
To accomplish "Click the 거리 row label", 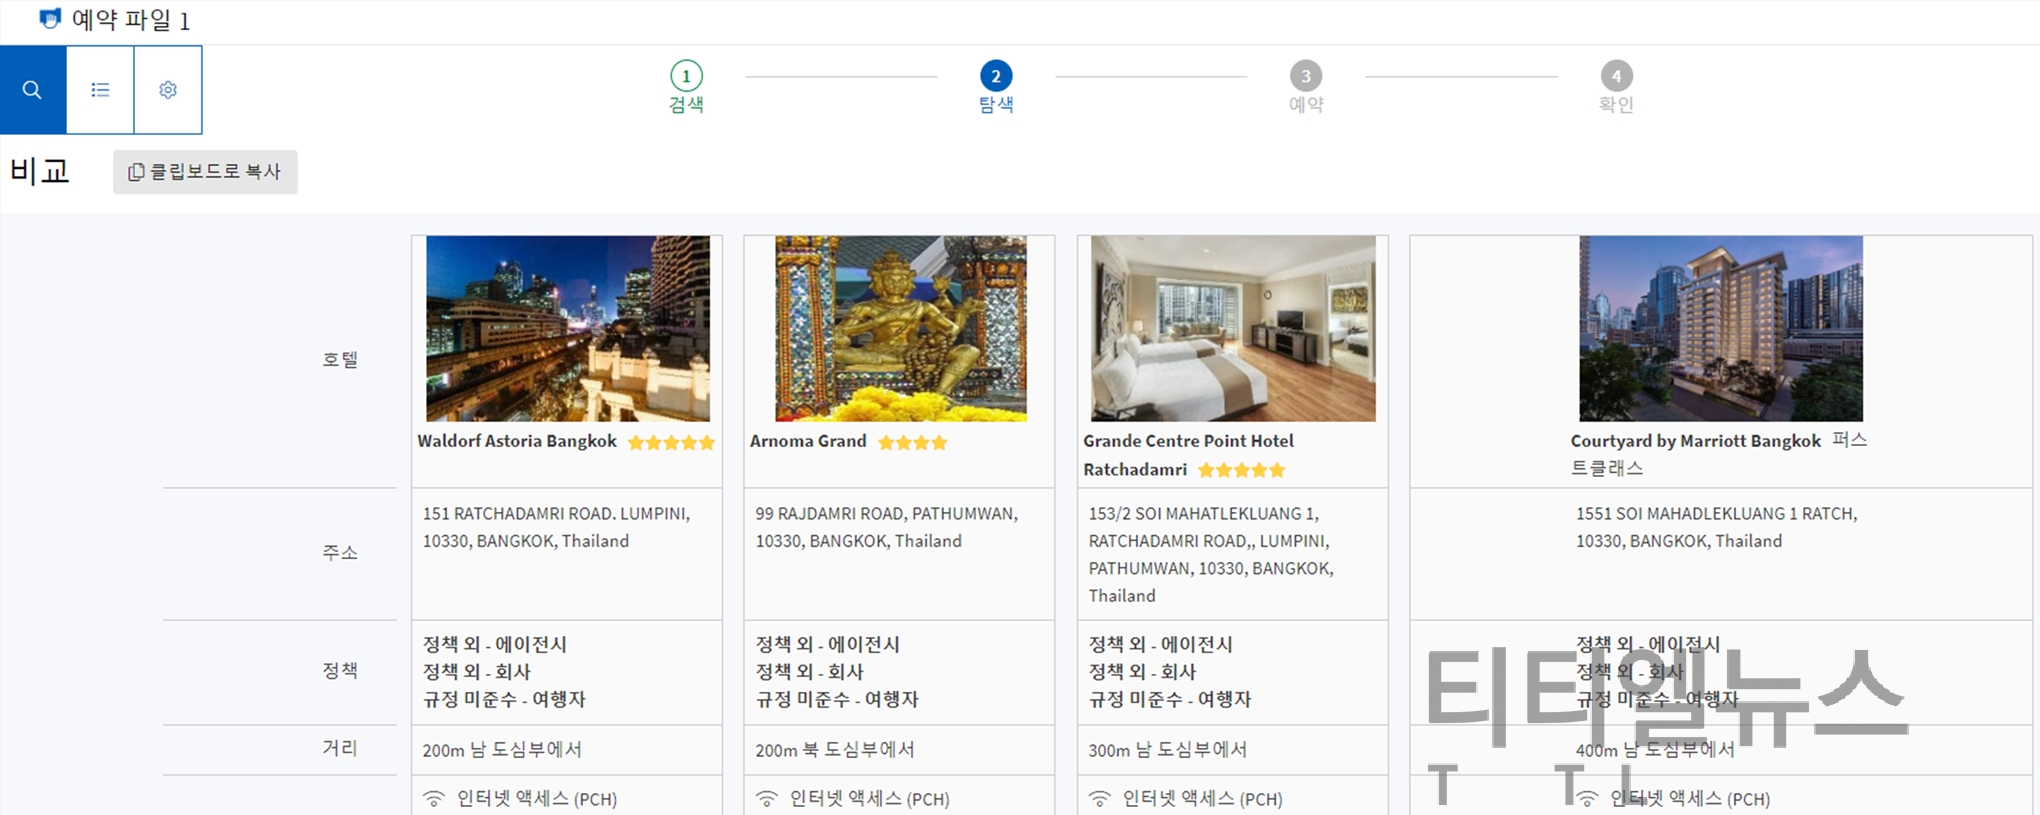I will 340,748.
